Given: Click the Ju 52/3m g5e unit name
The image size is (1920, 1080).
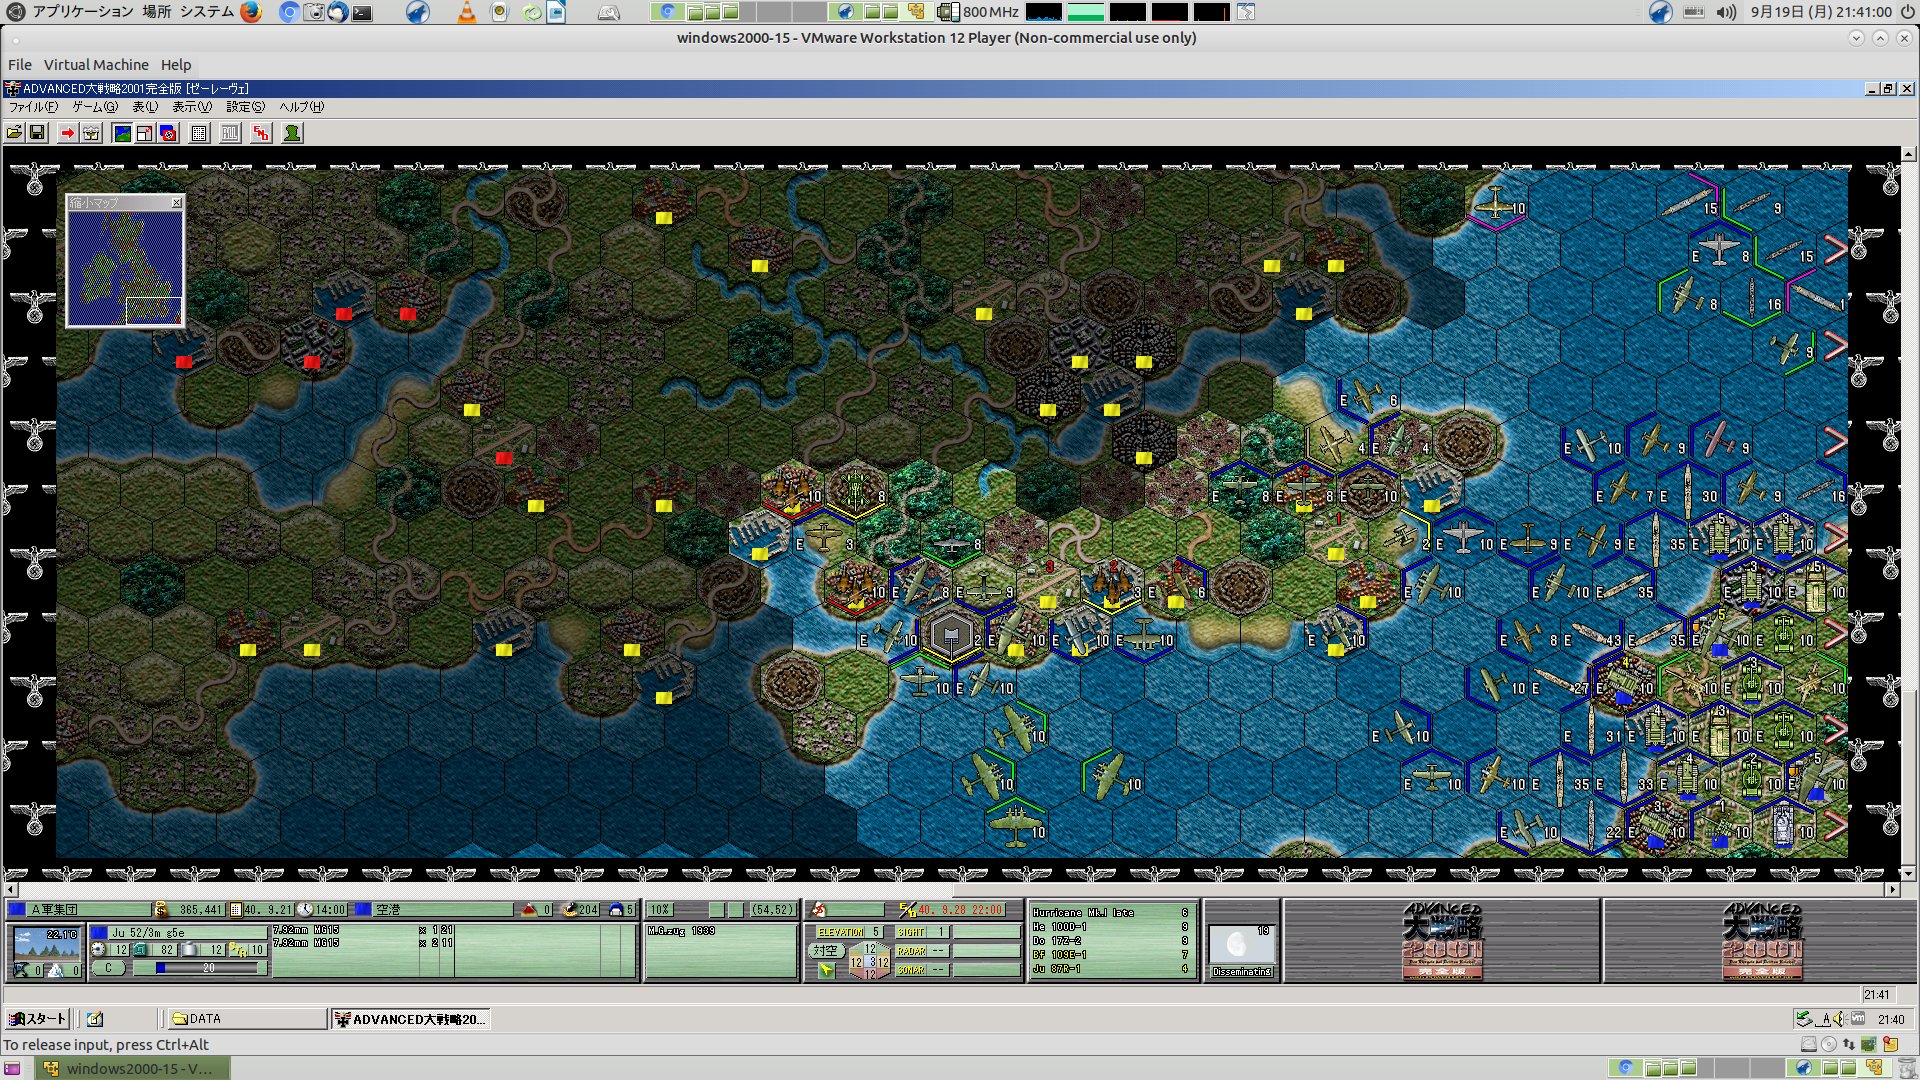Looking at the screenshot, I should [x=148, y=933].
